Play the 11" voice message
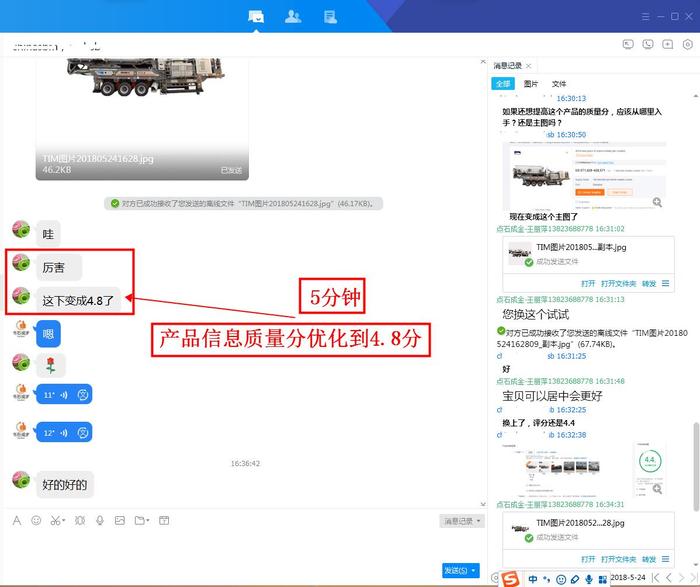Image resolution: width=700 pixels, height=587 pixels. [x=64, y=395]
